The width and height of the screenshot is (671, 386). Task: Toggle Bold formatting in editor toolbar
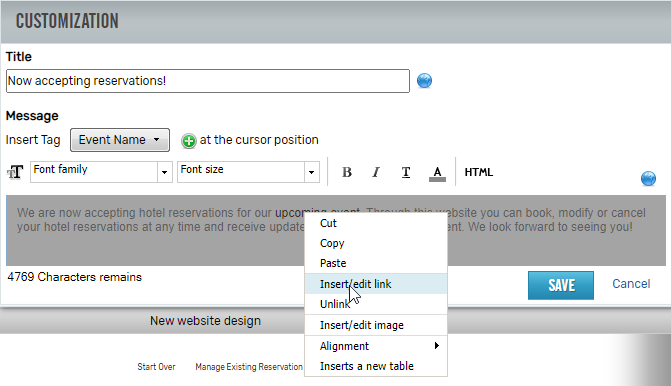(347, 172)
